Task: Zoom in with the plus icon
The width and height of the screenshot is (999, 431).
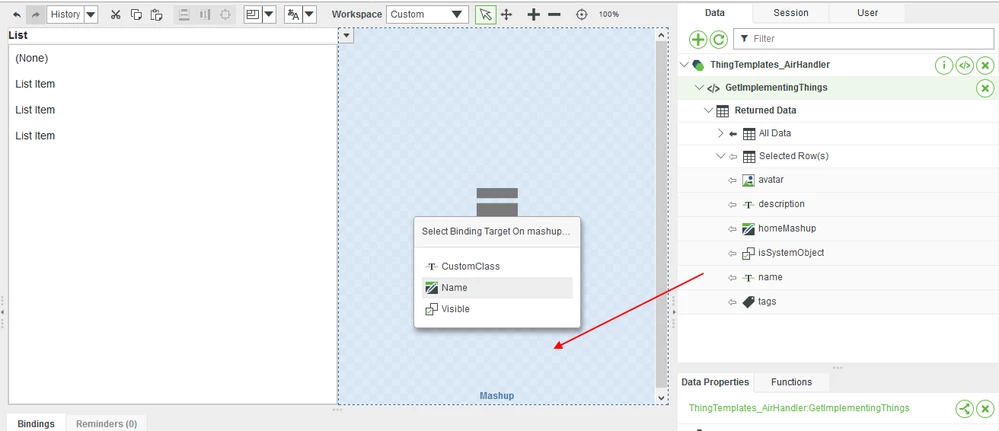Action: (534, 14)
